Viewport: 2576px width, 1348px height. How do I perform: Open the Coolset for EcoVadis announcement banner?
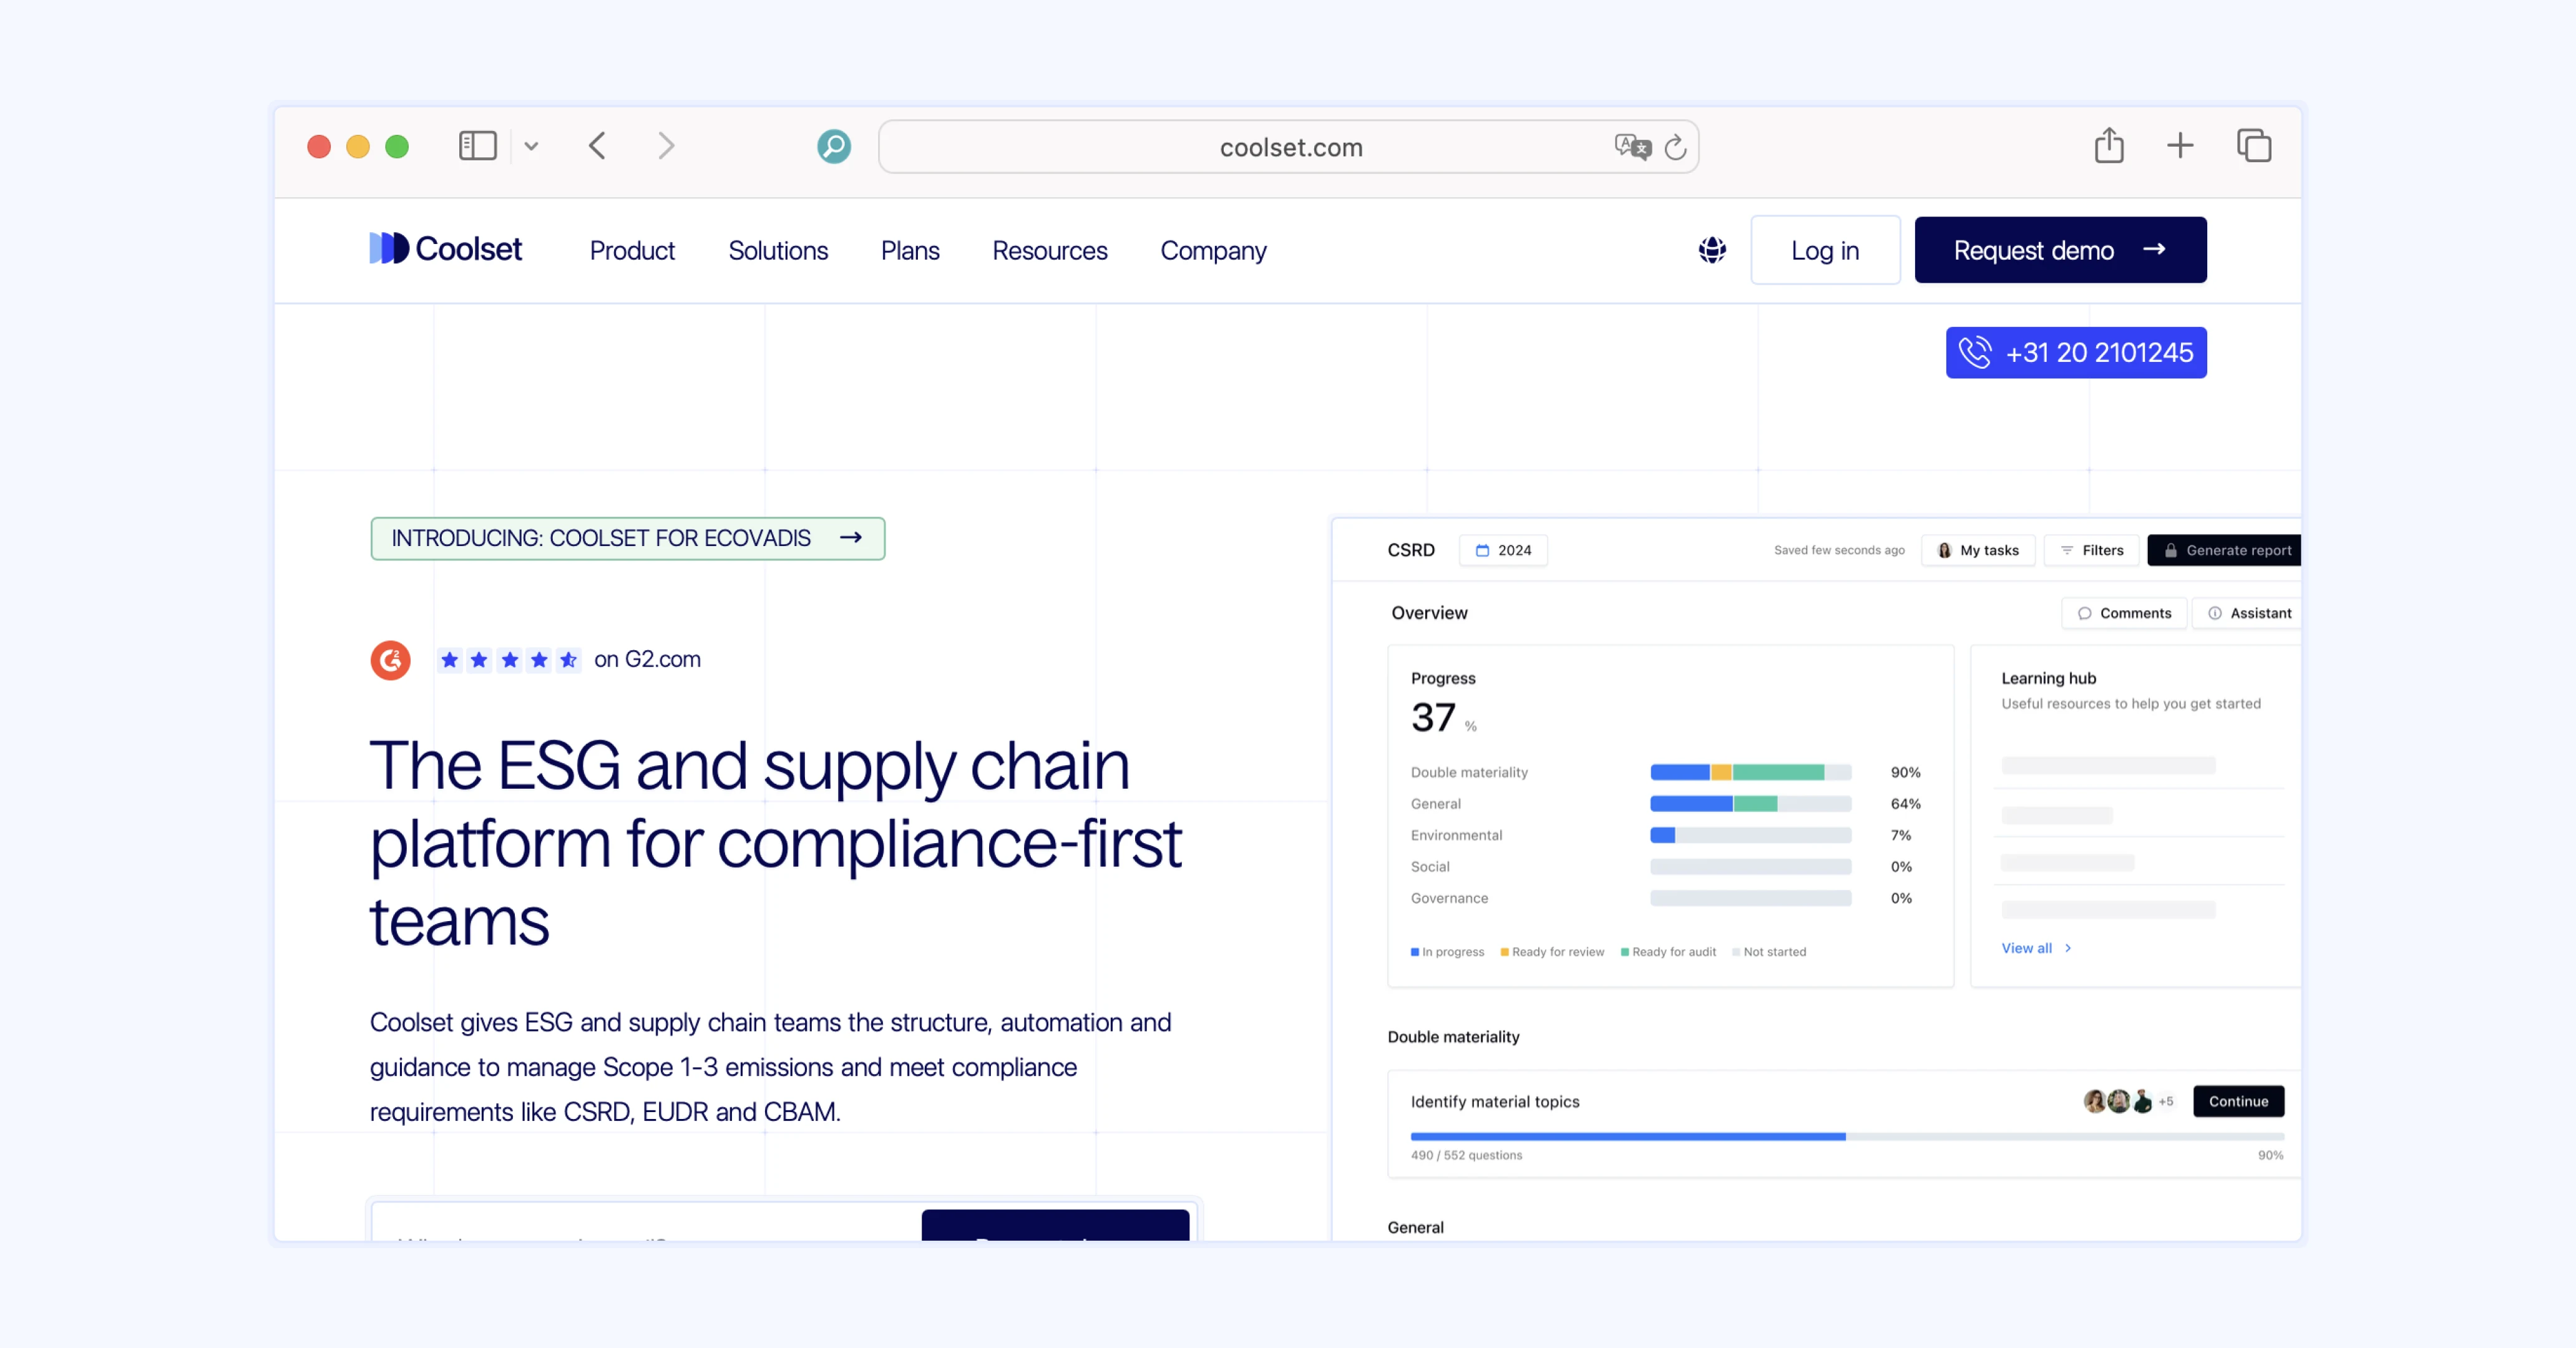(x=627, y=538)
